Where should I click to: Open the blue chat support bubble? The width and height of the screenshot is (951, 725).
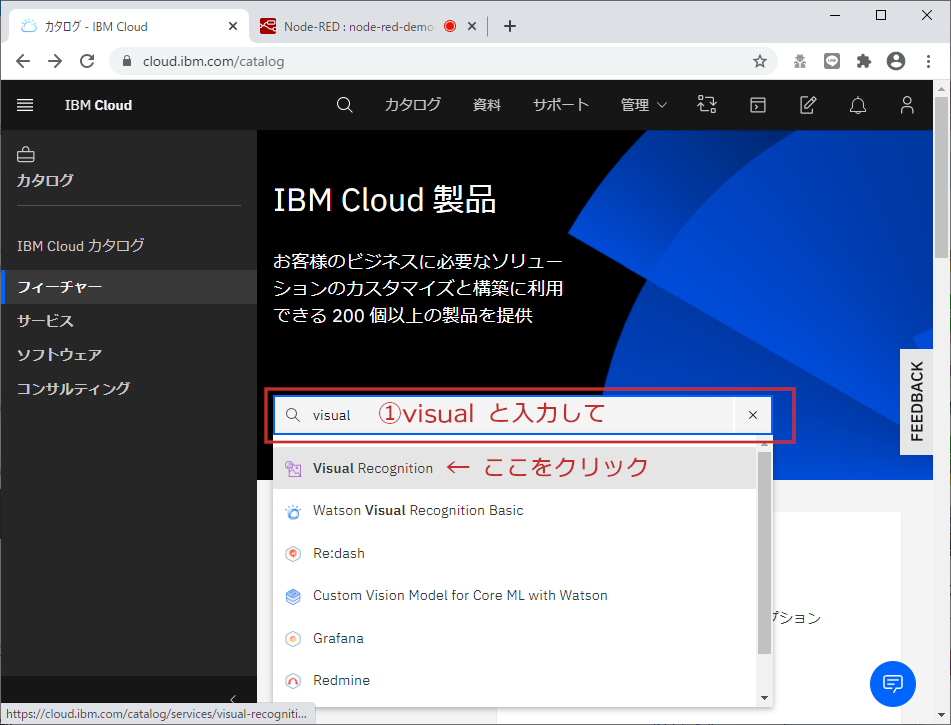(x=892, y=684)
